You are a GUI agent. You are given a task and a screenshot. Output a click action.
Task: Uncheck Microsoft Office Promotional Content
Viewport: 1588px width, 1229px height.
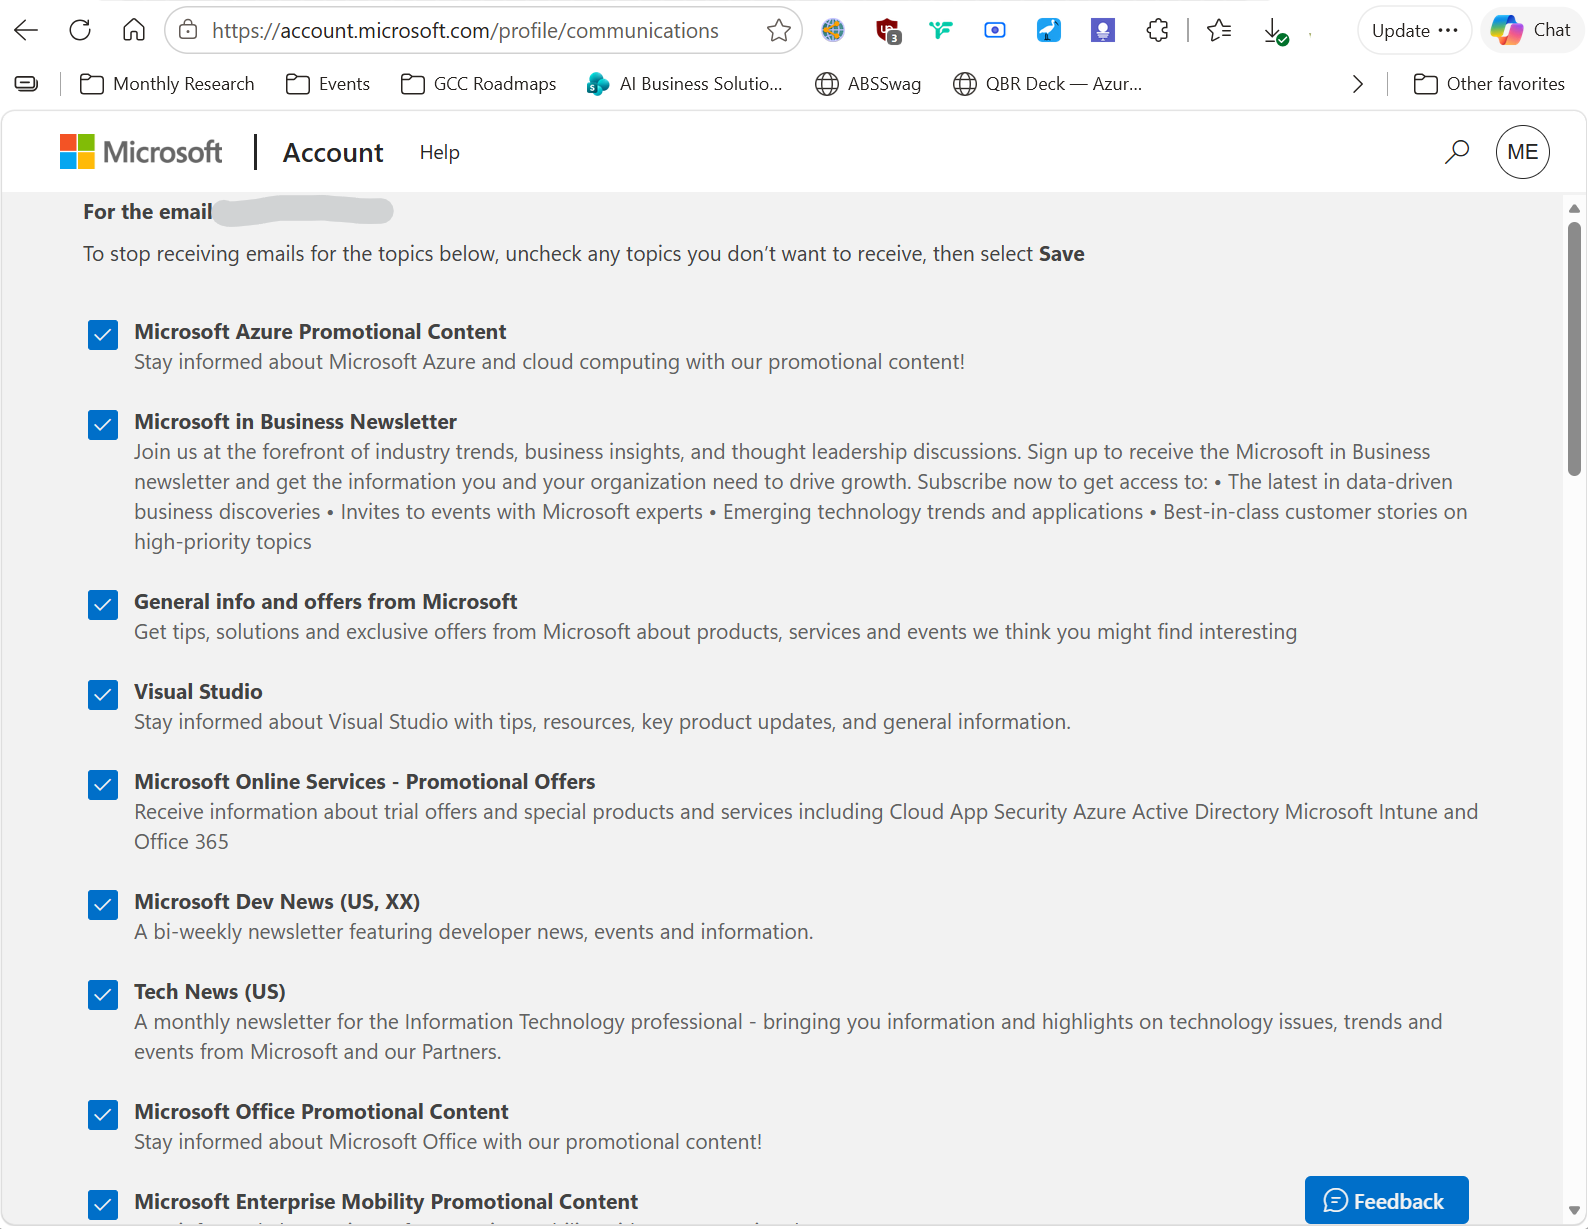[103, 1115]
